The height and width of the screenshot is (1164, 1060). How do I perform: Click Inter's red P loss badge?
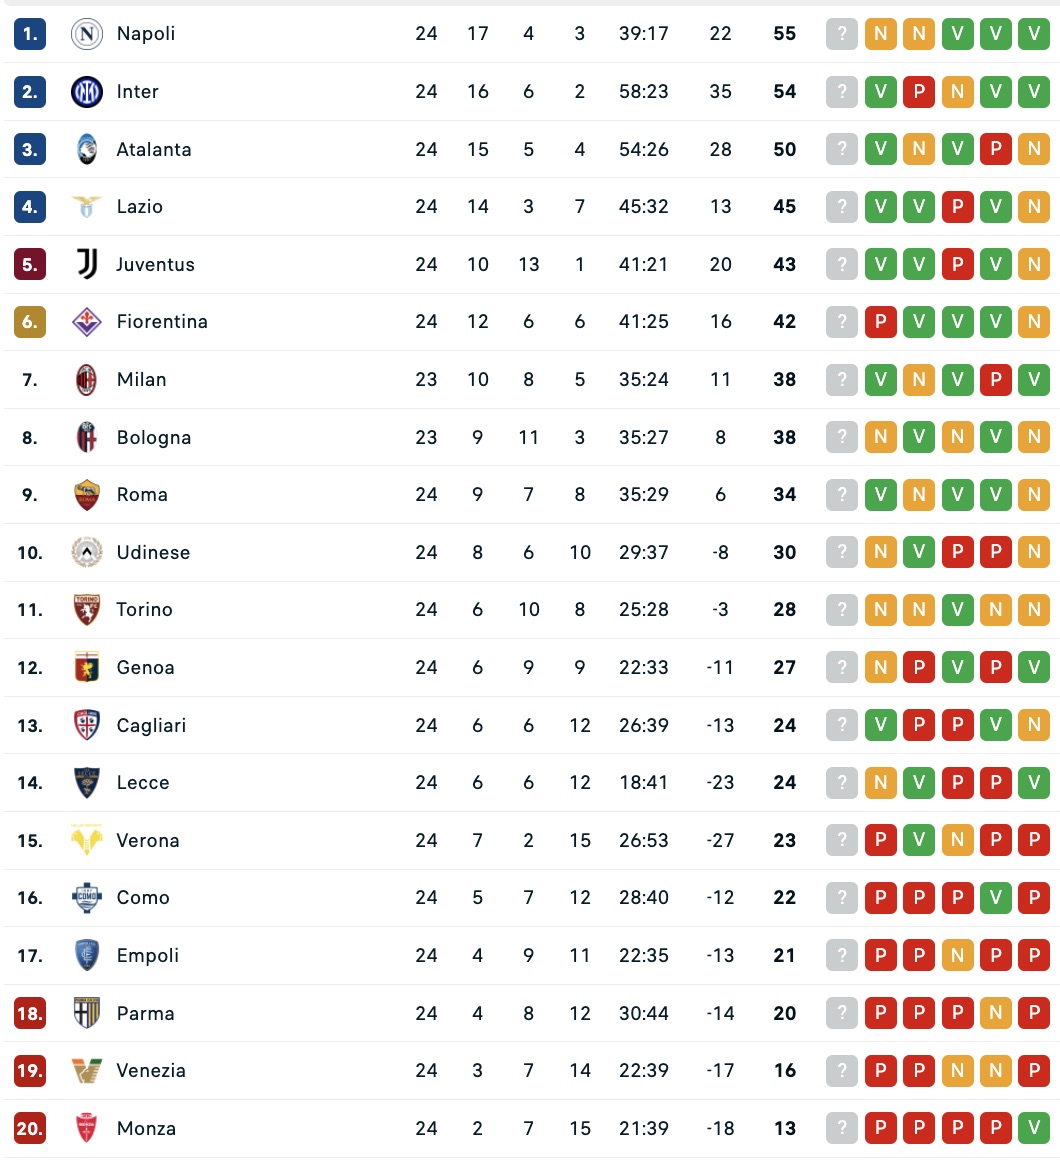(918, 92)
